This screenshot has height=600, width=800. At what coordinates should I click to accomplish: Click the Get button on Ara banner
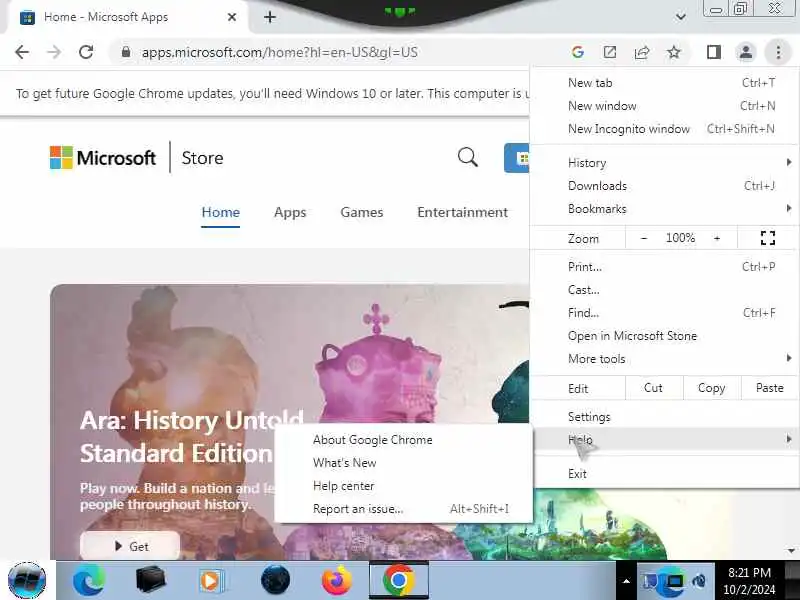(130, 546)
